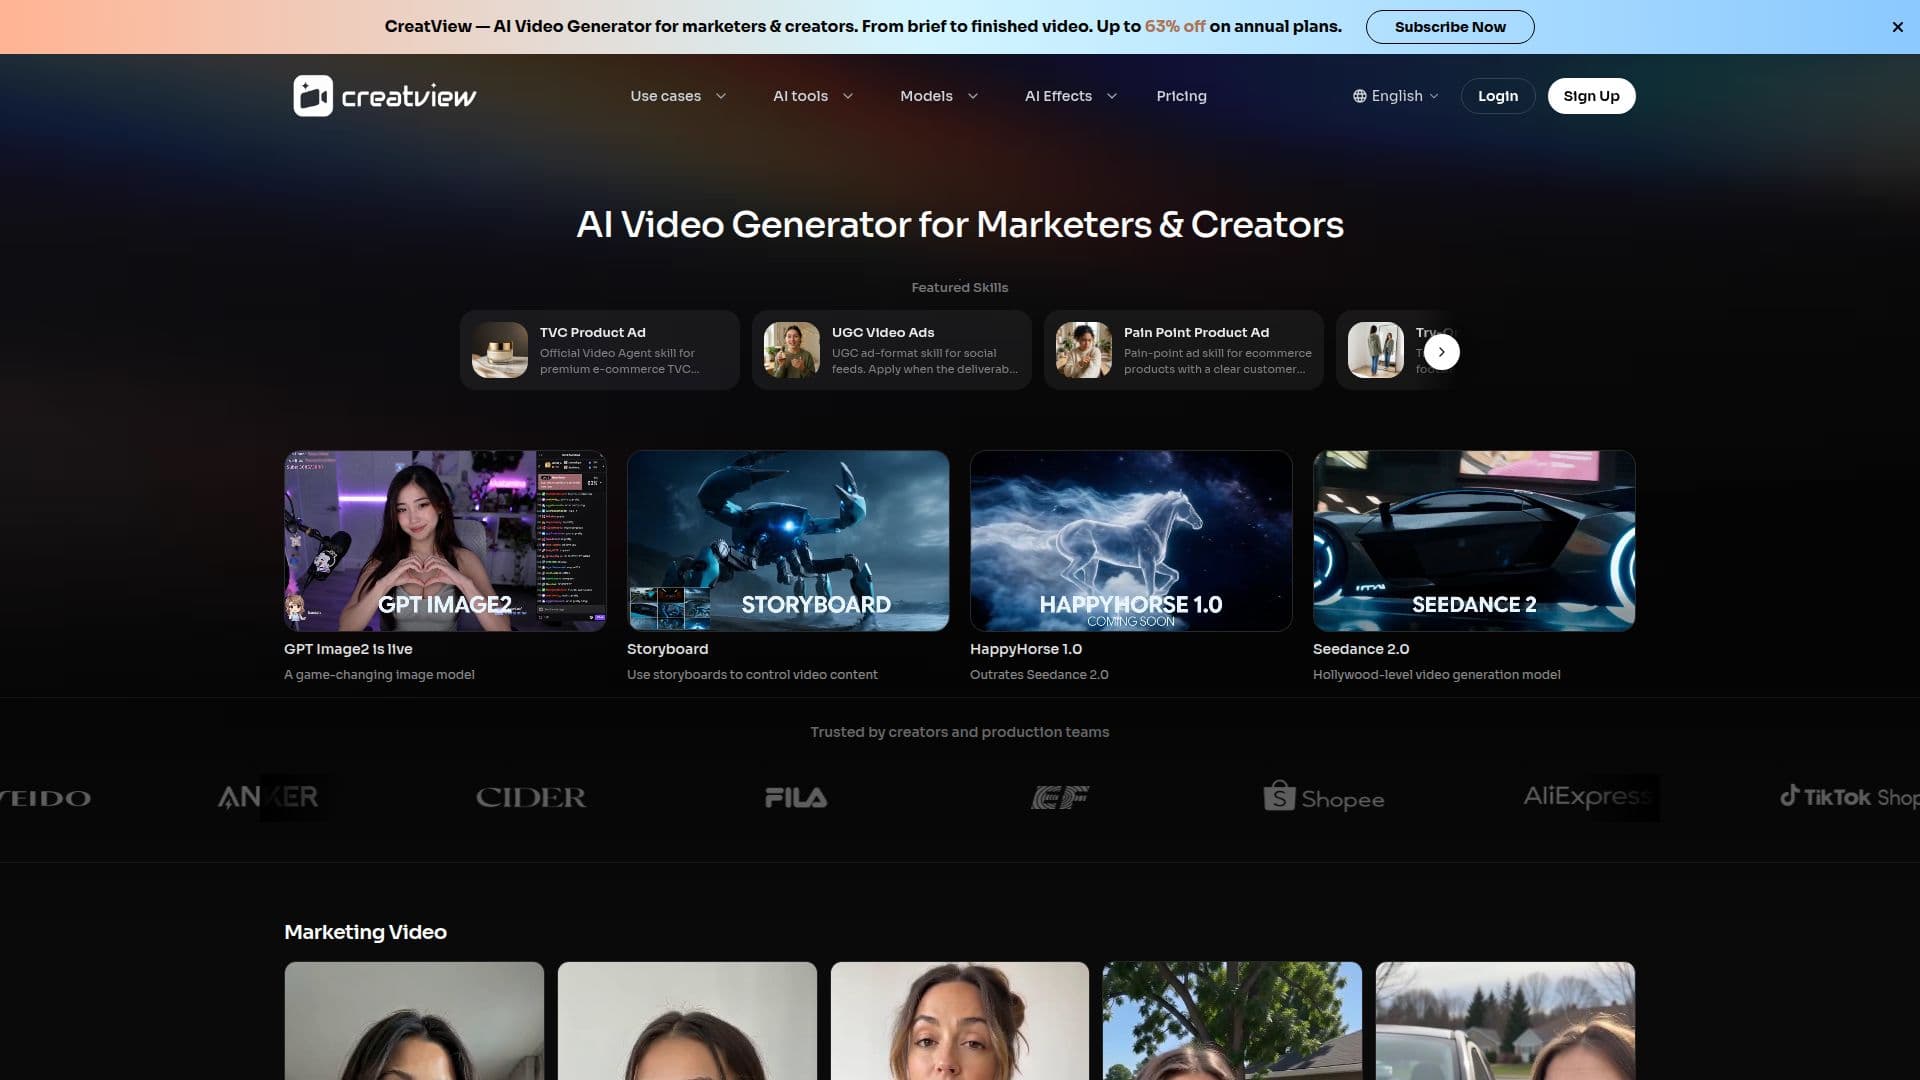Click the AliExpress brand logo

(x=1586, y=797)
